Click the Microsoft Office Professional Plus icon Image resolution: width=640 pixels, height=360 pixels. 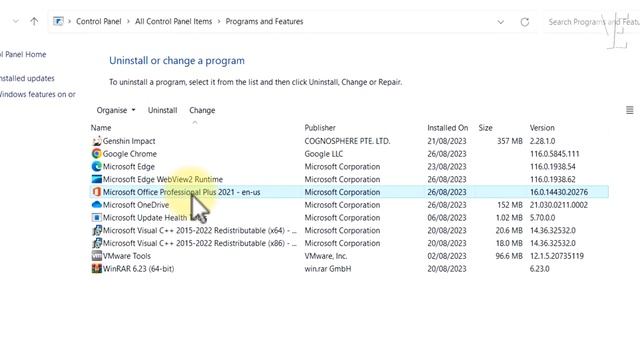tap(97, 192)
